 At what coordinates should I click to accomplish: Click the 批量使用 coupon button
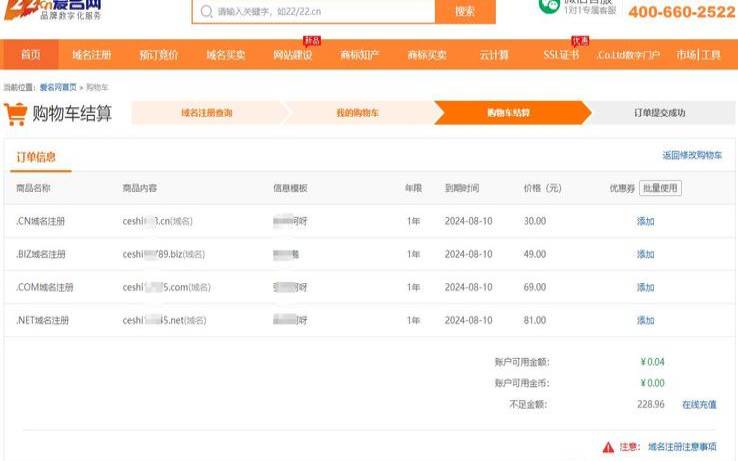click(660, 188)
